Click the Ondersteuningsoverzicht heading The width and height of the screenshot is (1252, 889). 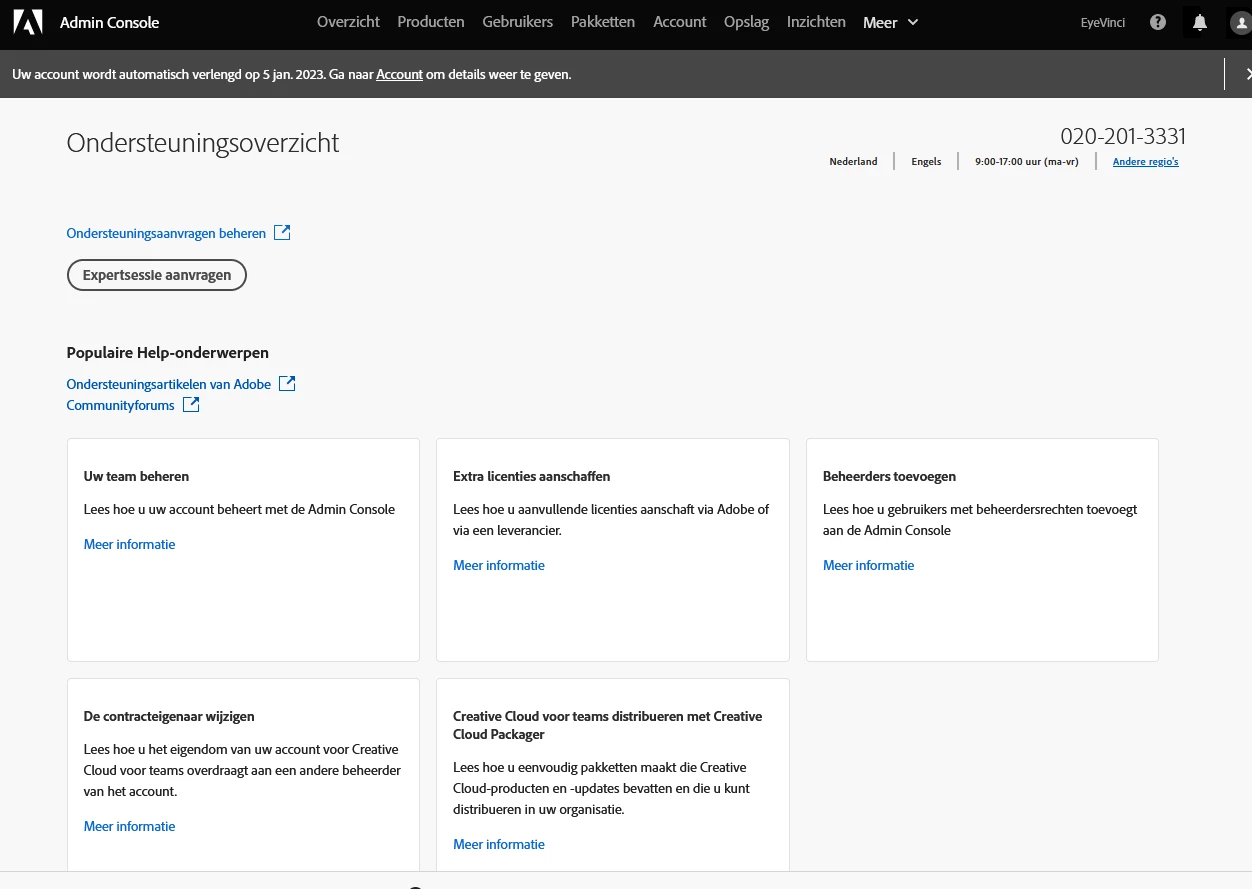(203, 143)
